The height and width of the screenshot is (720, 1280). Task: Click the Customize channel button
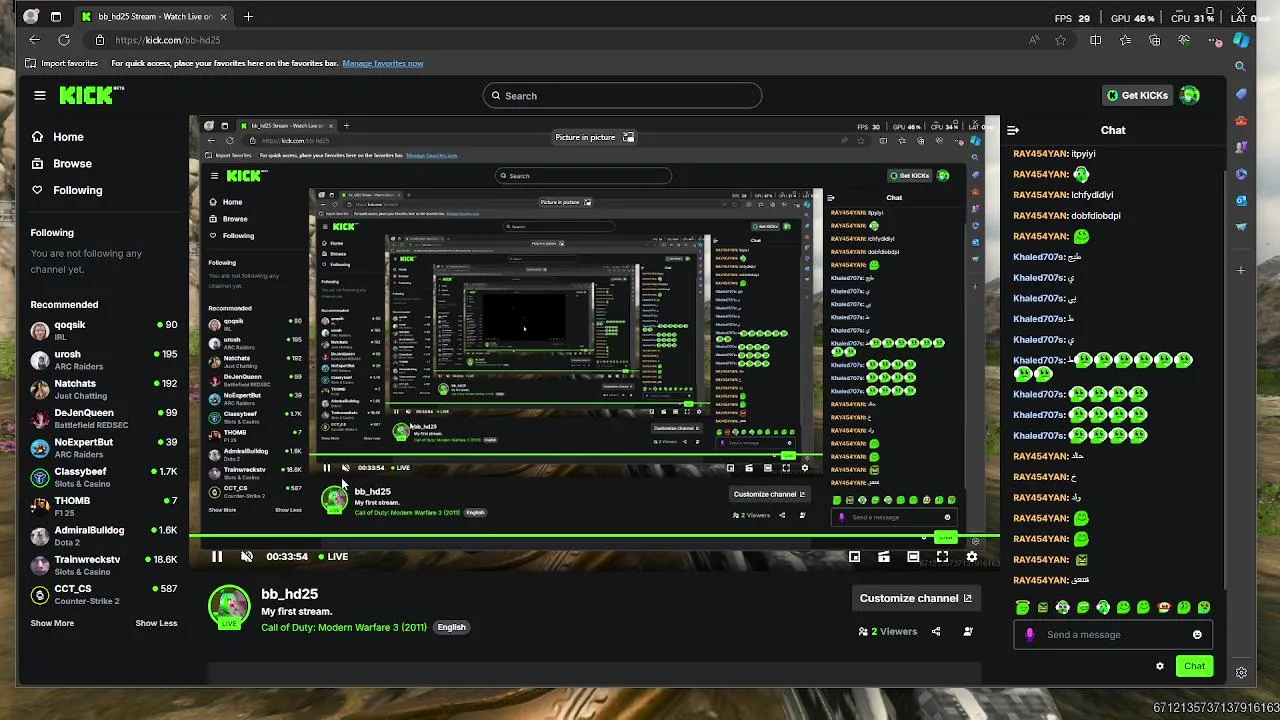point(916,598)
